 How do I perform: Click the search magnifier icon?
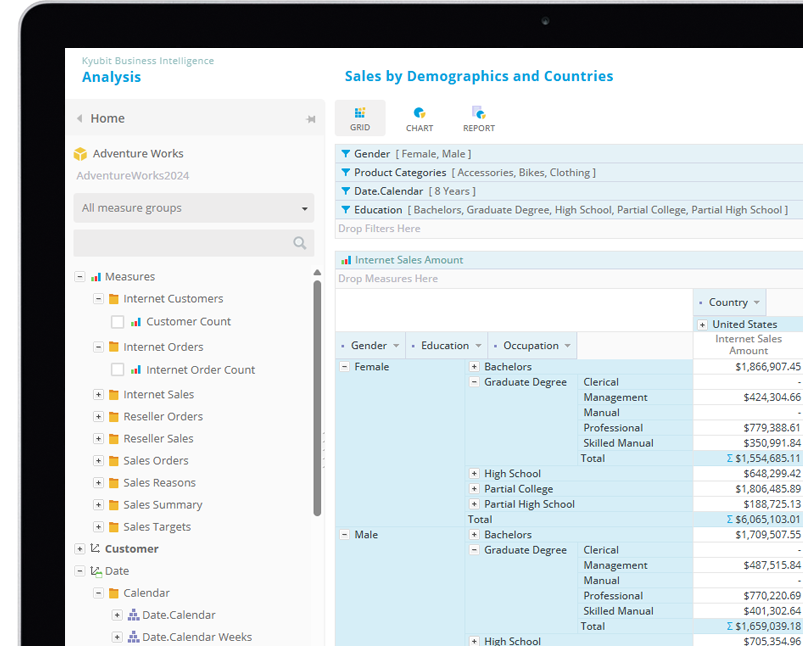298,242
